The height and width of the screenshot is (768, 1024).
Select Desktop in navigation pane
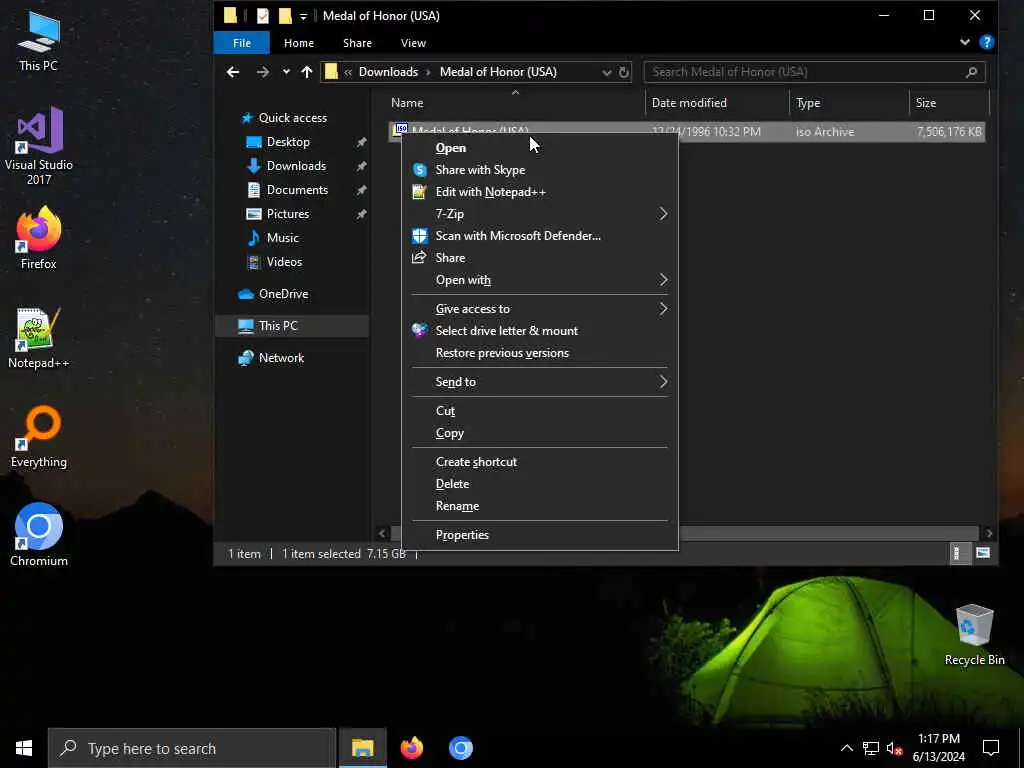pos(287,142)
